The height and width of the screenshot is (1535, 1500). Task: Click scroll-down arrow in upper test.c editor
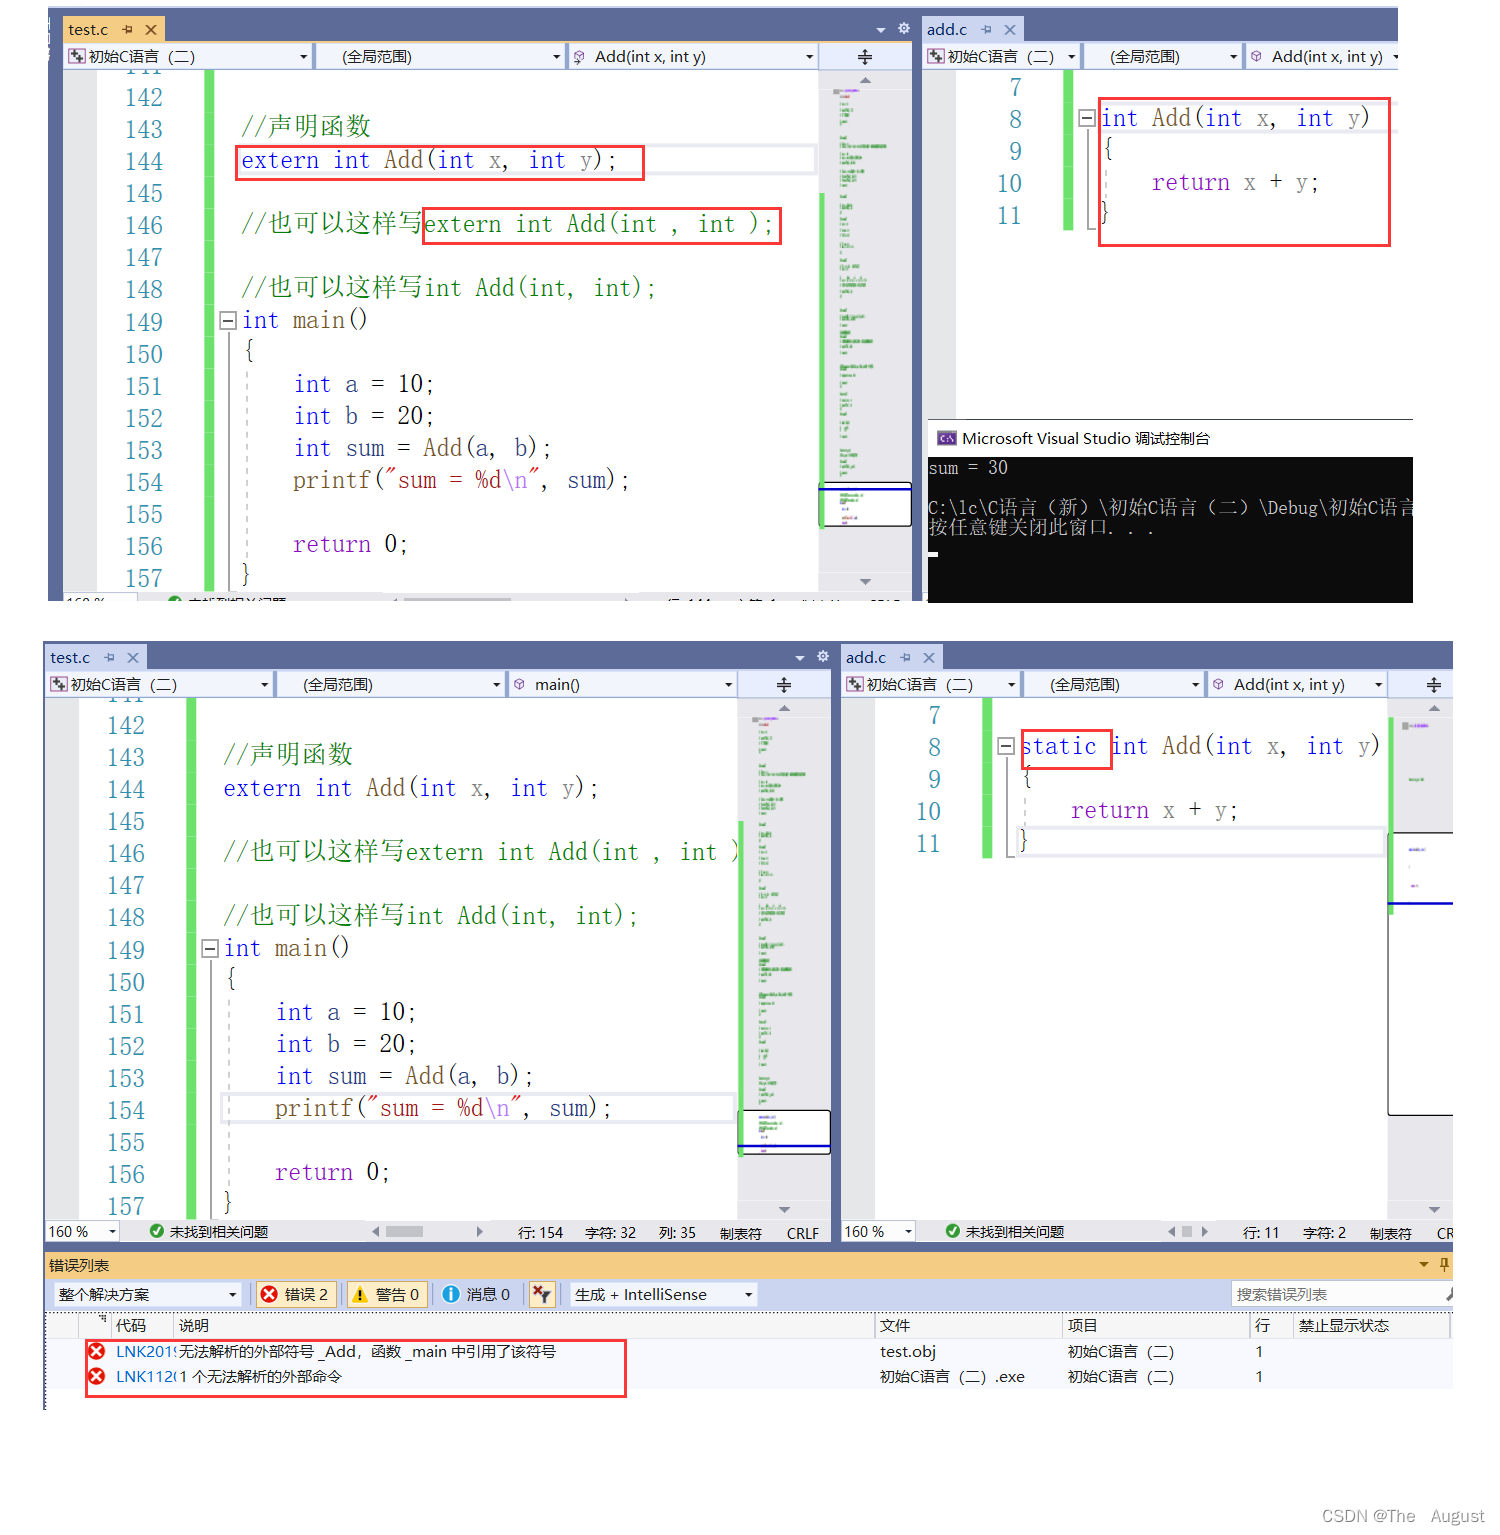tap(865, 581)
